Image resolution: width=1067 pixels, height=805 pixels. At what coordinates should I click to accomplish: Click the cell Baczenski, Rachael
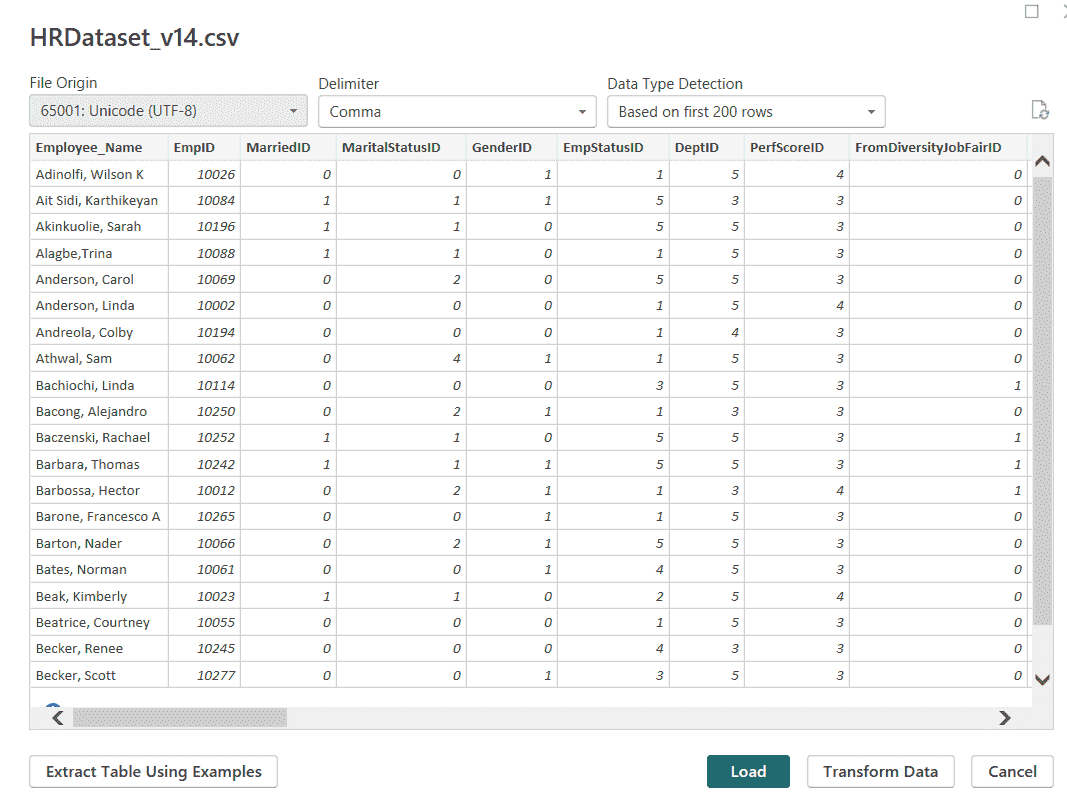pyautogui.click(x=99, y=438)
